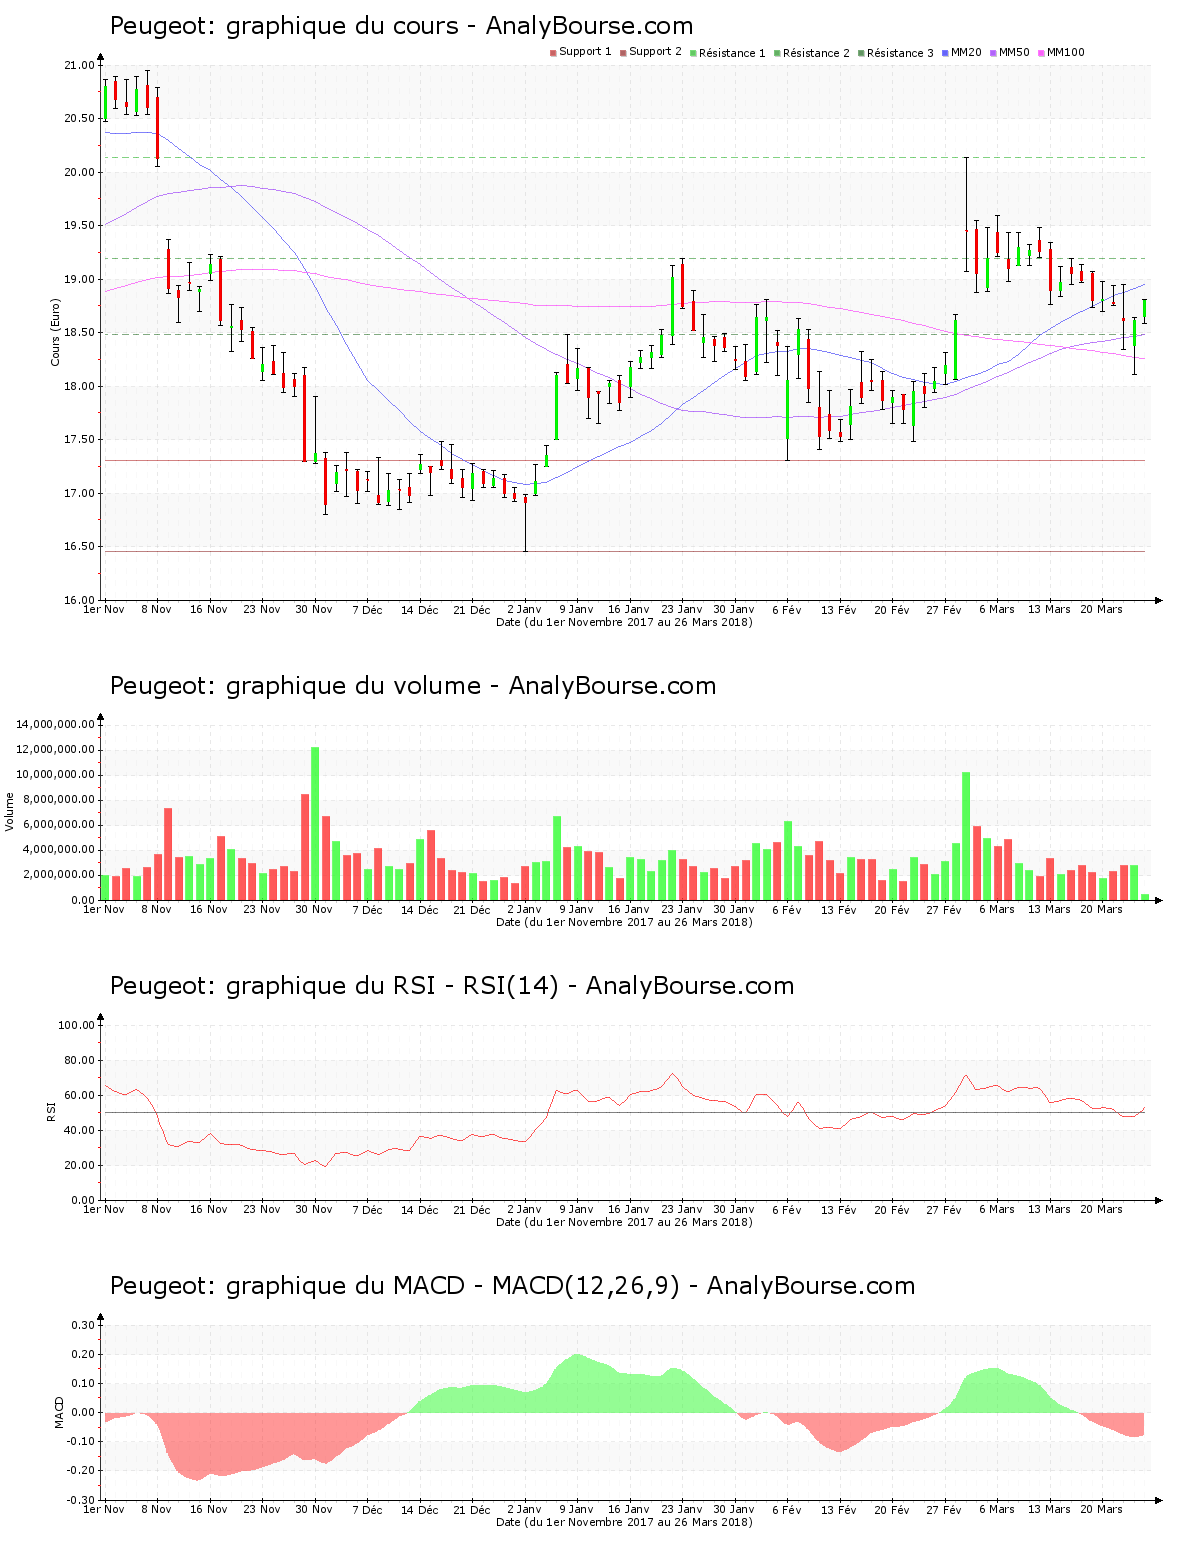Click the 80.00 label on the RSI axis
The width and height of the screenshot is (1200, 1550).
click(79, 1061)
